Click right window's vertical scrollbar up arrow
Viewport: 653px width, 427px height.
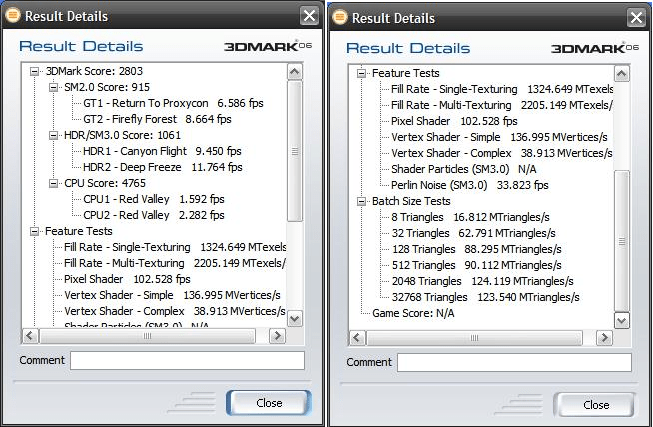[621, 72]
